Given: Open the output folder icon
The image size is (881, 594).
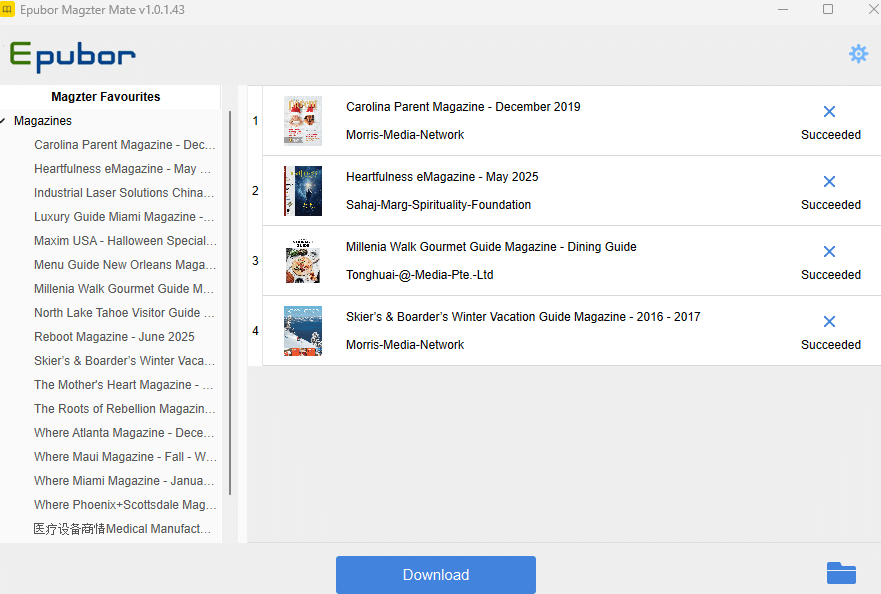Looking at the screenshot, I should tap(841, 573).
